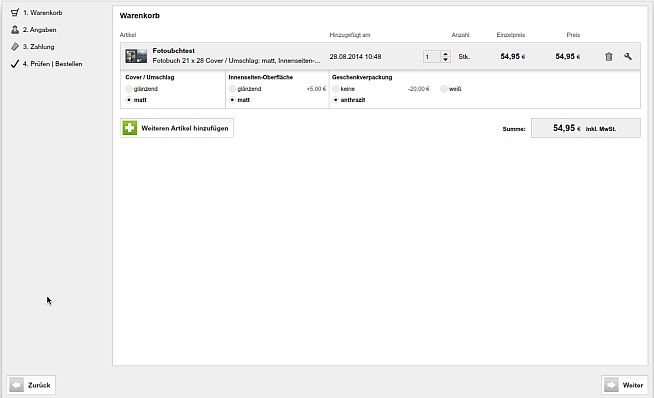
Task: Click the tag icon beside Zahlung step
Action: click(x=15, y=47)
